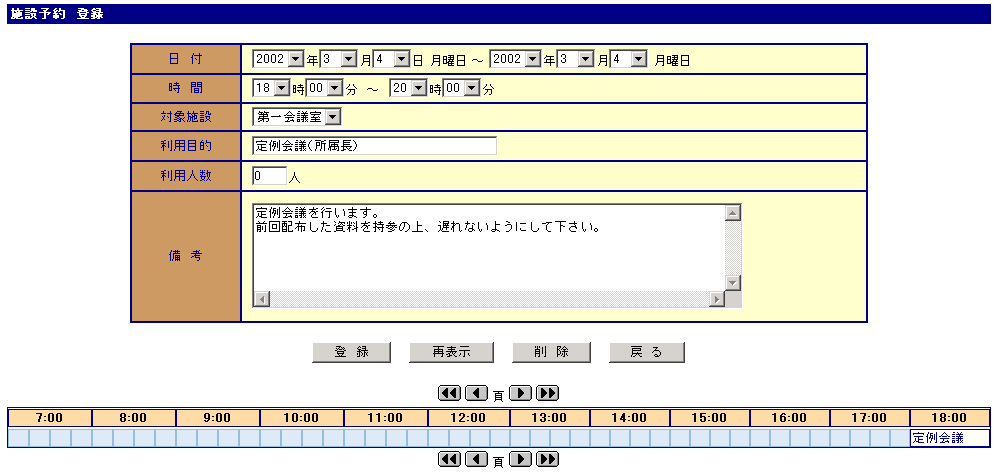Click the remarks scrollbar up arrow
This screenshot has width=994, height=473.
coord(733,212)
